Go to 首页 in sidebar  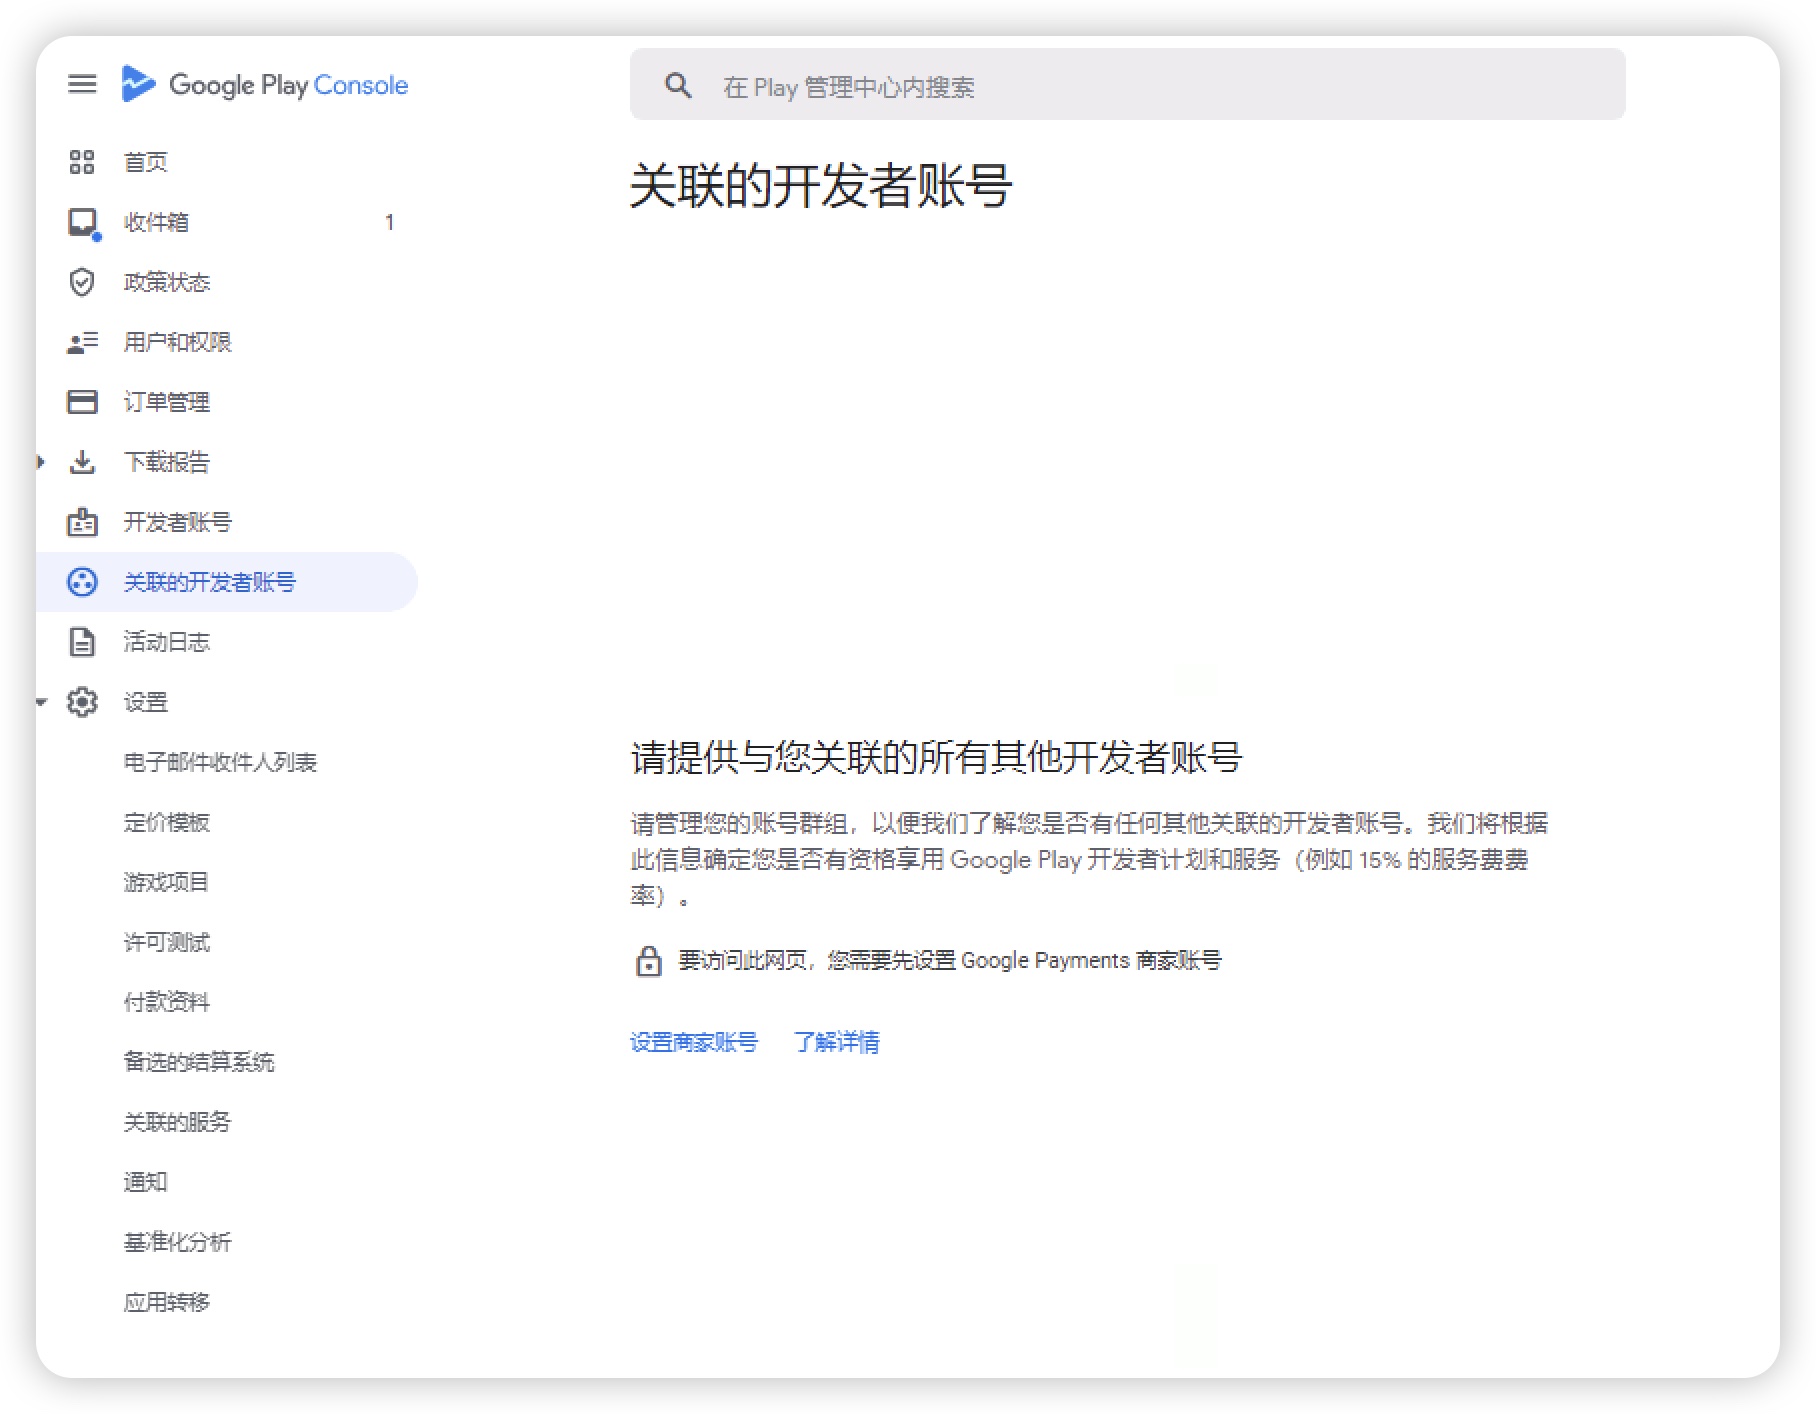click(x=145, y=162)
